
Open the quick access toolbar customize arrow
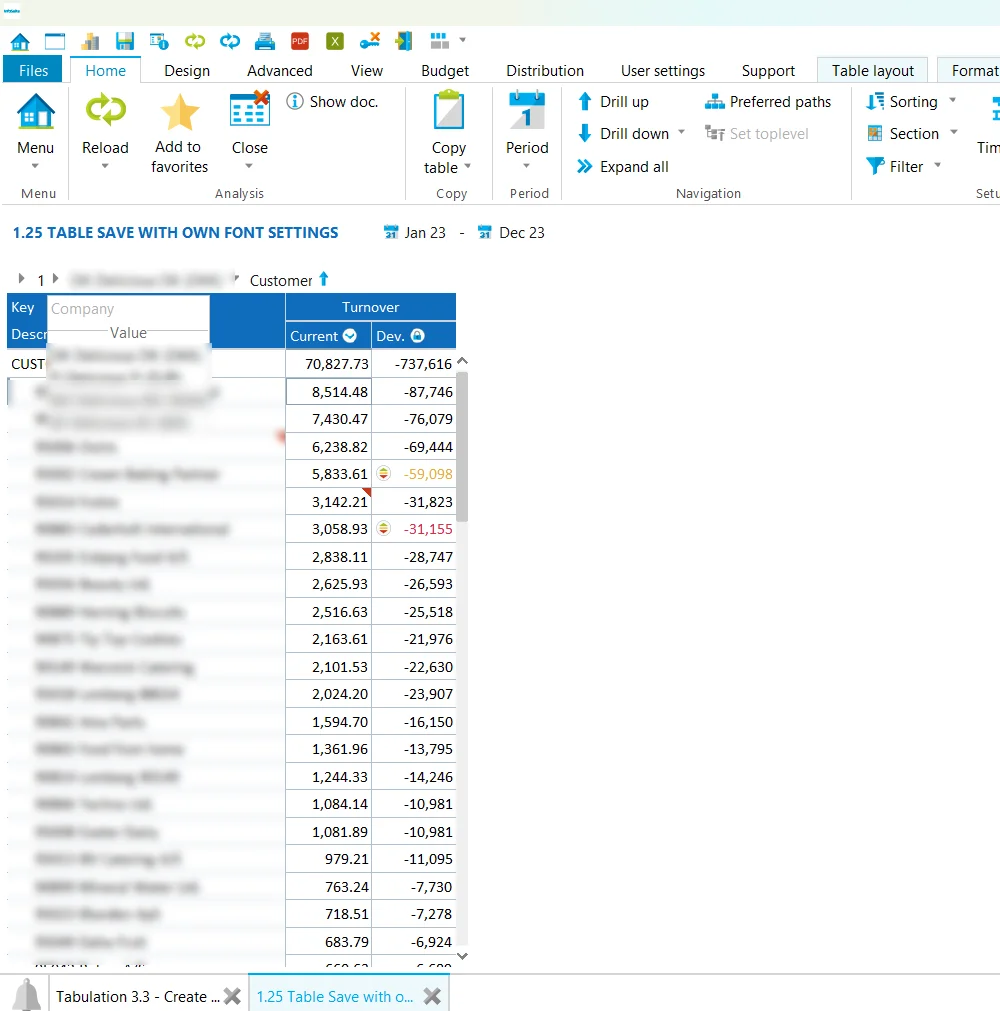click(x=462, y=40)
